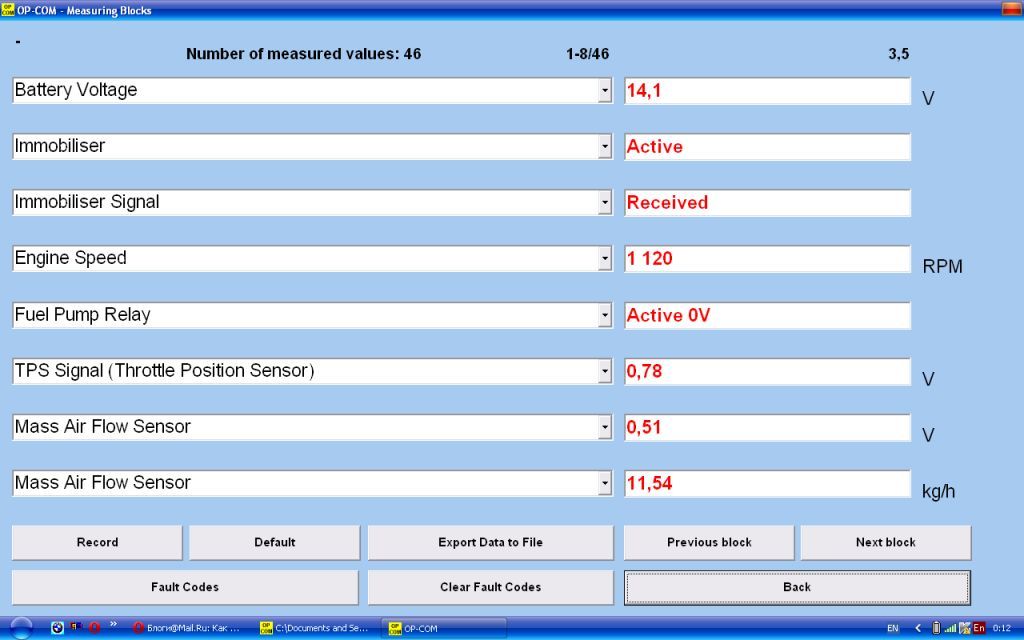Open the dropdown arrow for the Immobiliser row
This screenshot has height=640, width=1024.
point(605,147)
